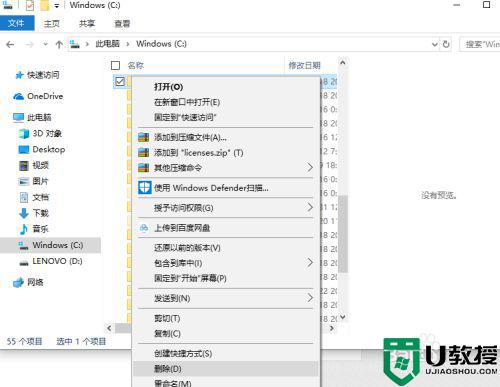Click the 3D 对象 cube icon

24,134
